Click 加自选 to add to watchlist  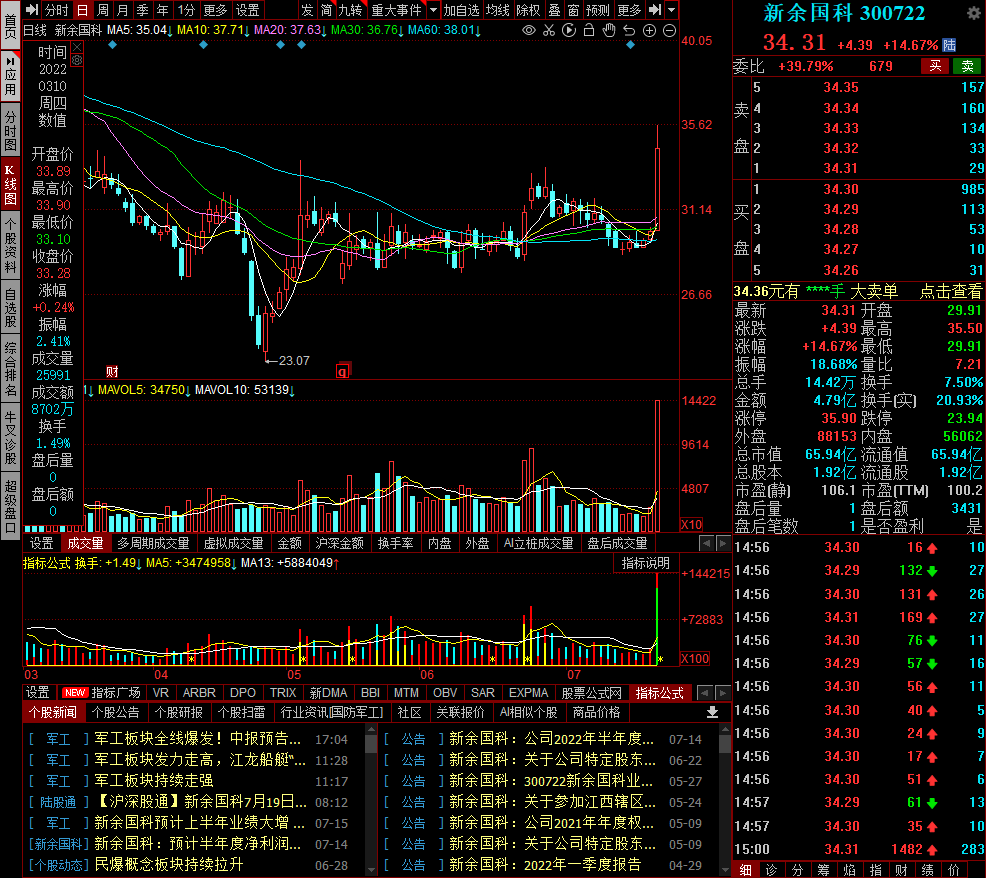coord(461,10)
